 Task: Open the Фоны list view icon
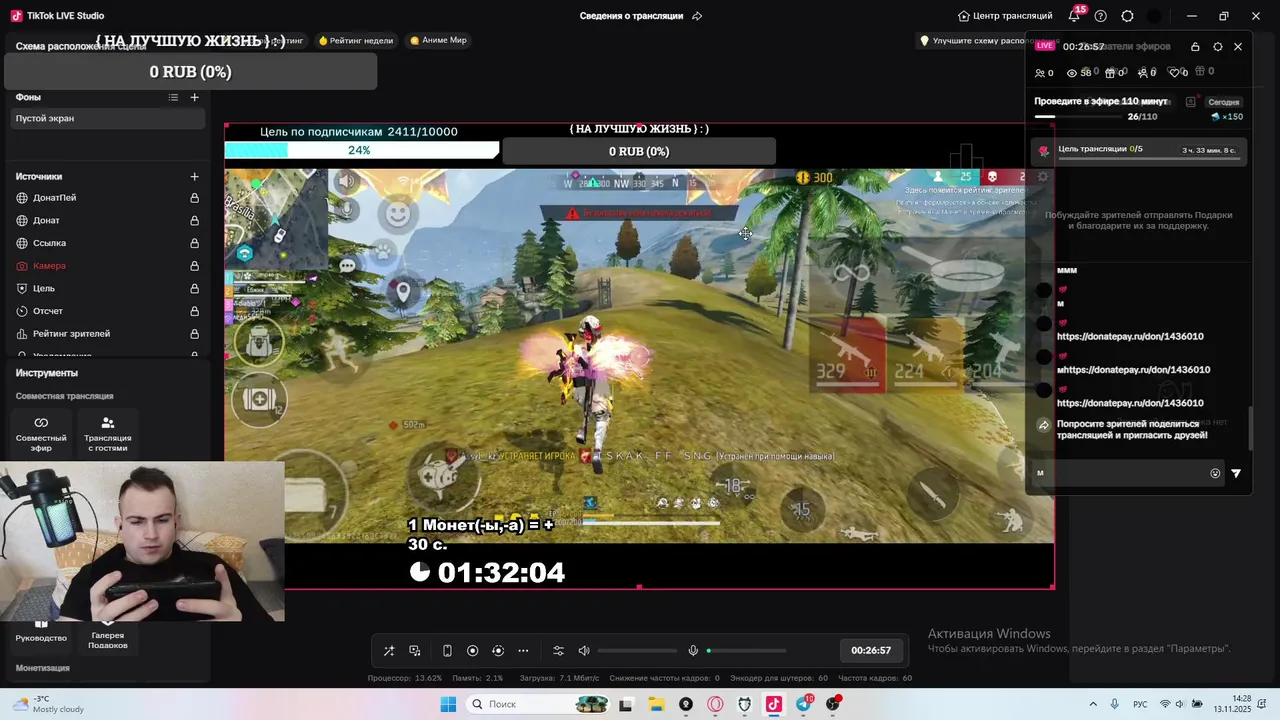(173, 97)
